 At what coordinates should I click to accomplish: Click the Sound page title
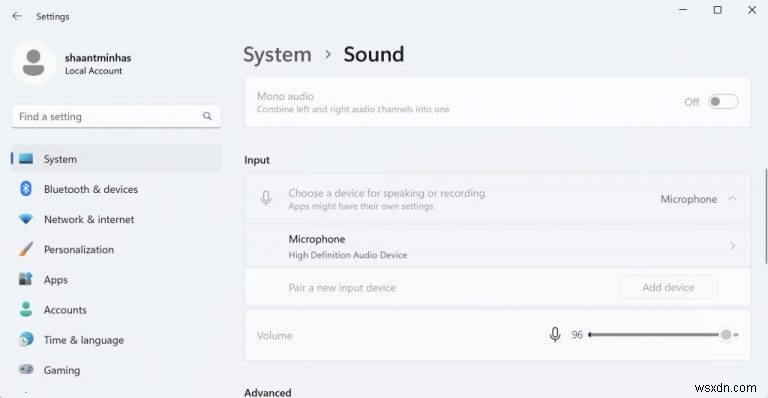pos(374,54)
